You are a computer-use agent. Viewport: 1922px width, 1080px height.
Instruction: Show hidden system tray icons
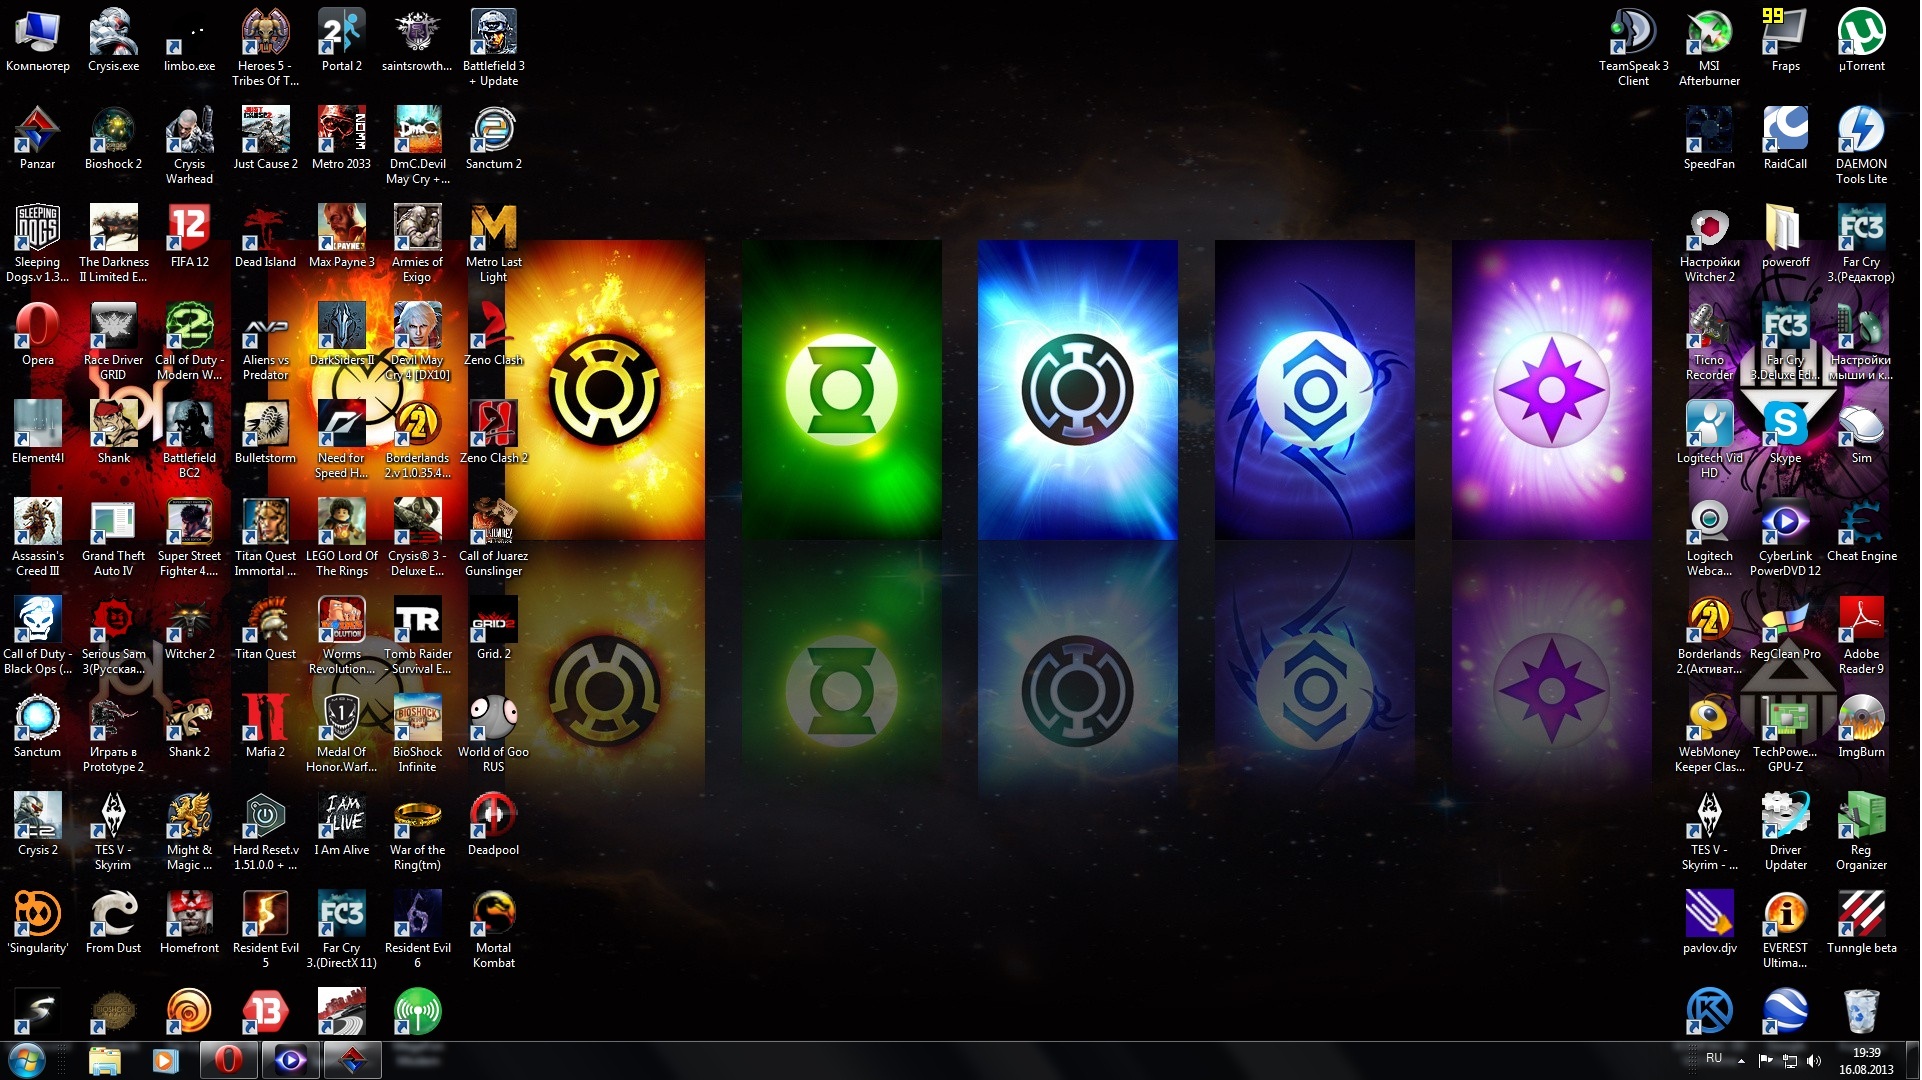tap(1741, 1061)
